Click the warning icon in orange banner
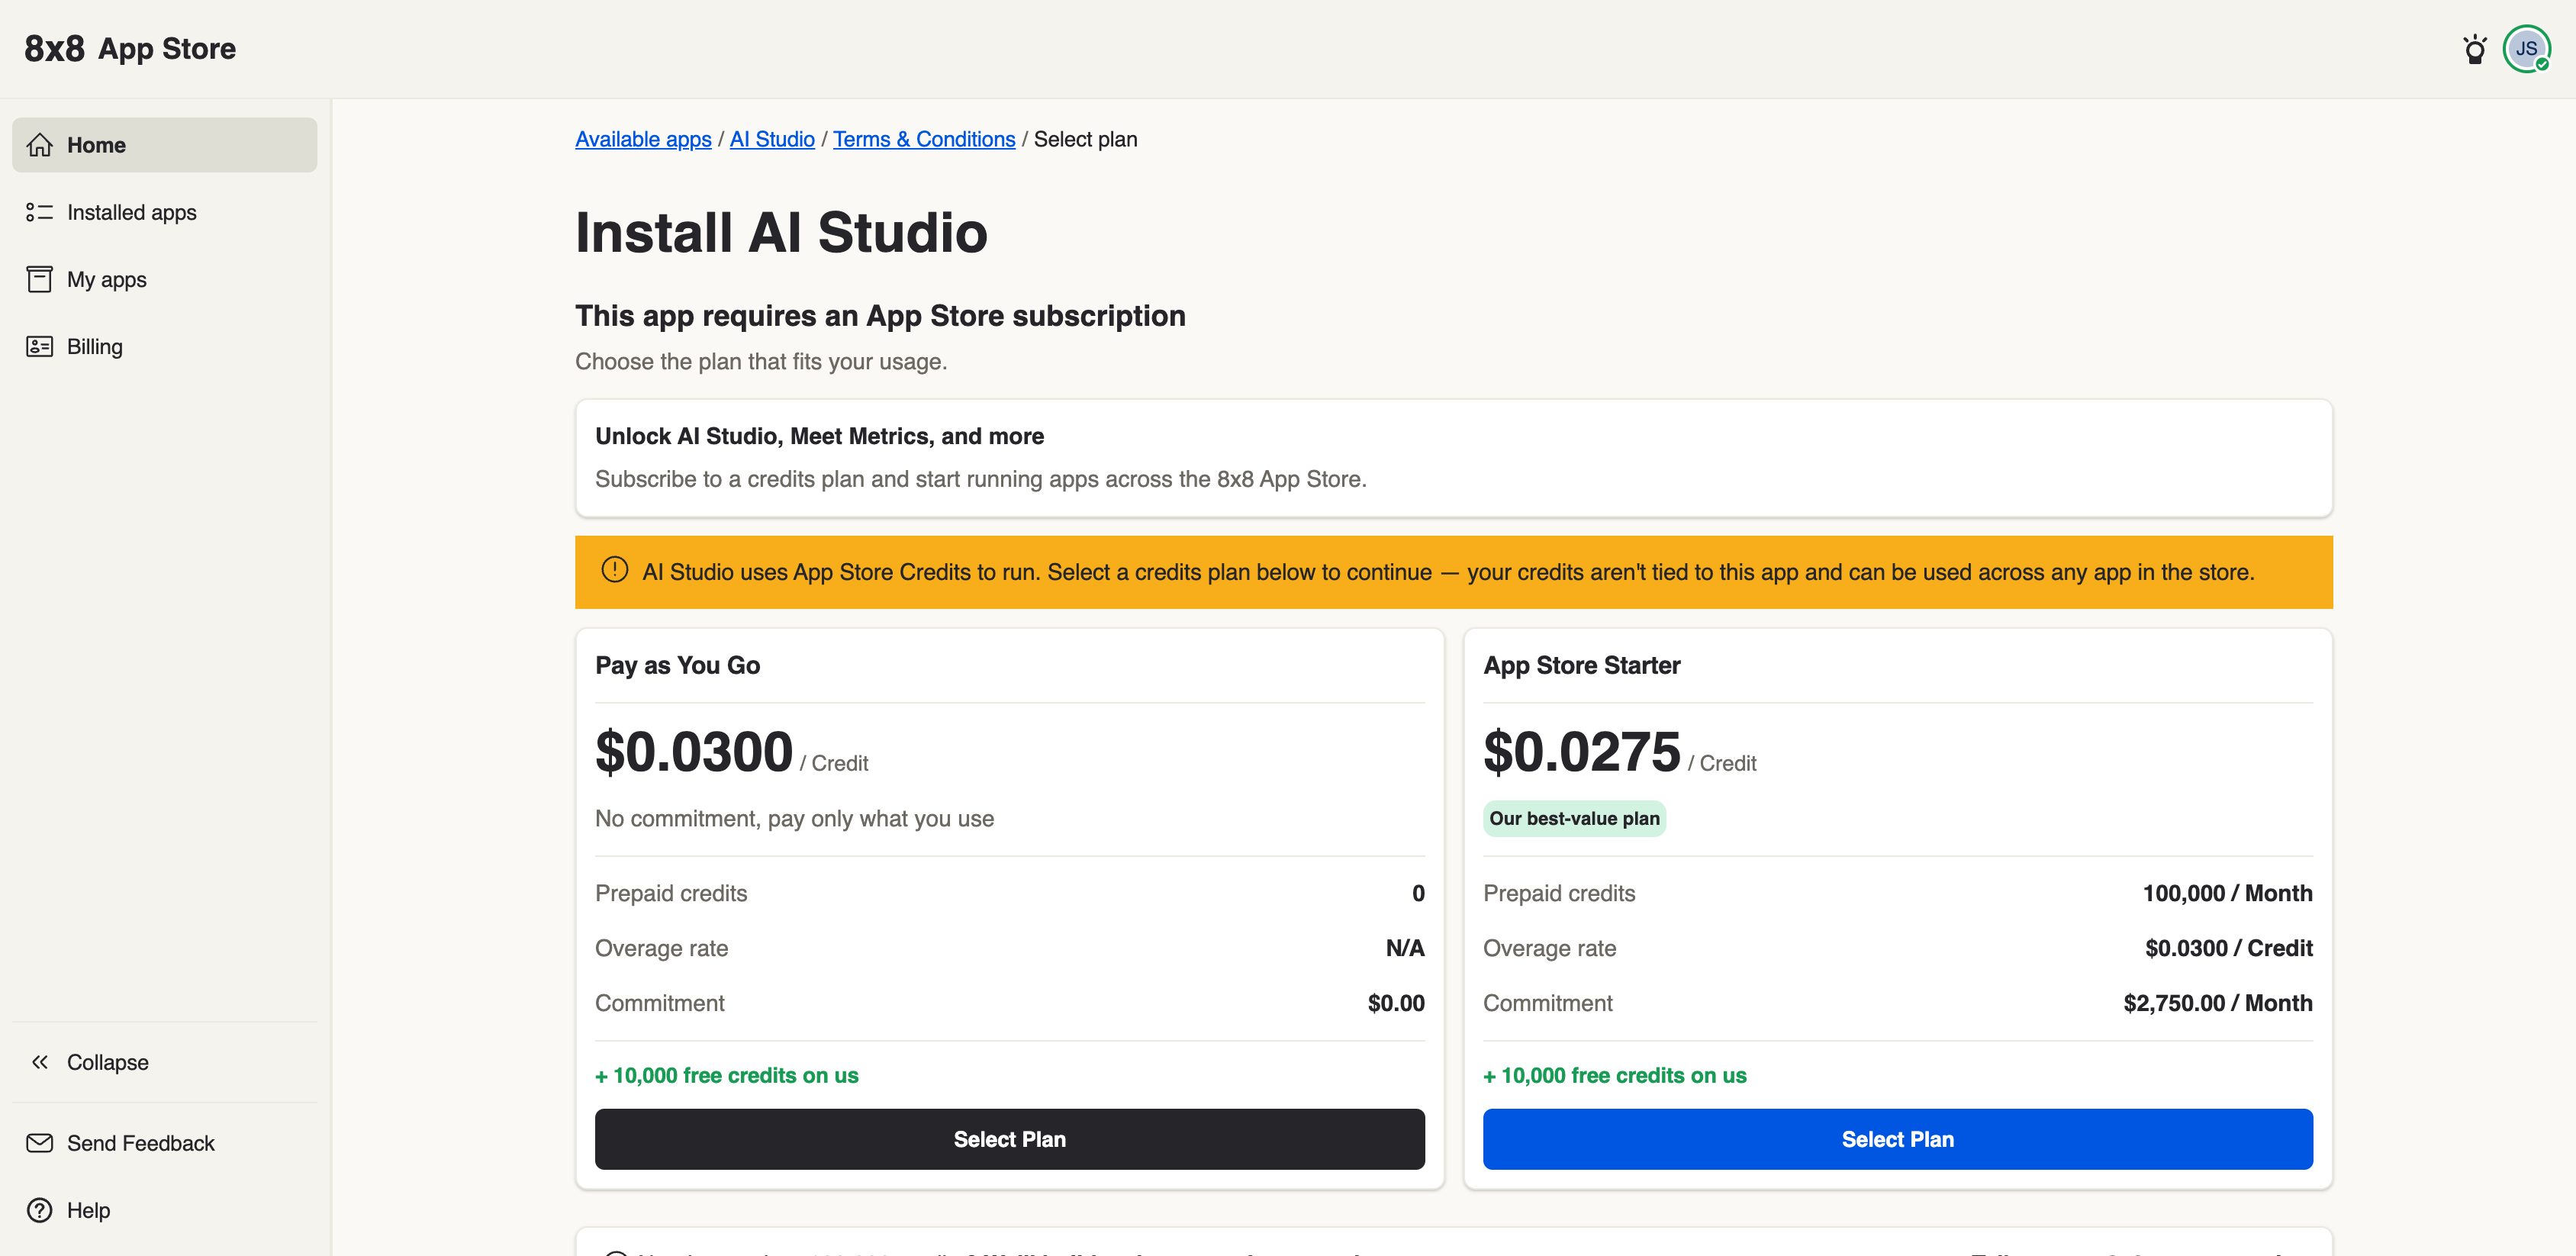Viewport: 2576px width, 1256px height. pyautogui.click(x=614, y=570)
